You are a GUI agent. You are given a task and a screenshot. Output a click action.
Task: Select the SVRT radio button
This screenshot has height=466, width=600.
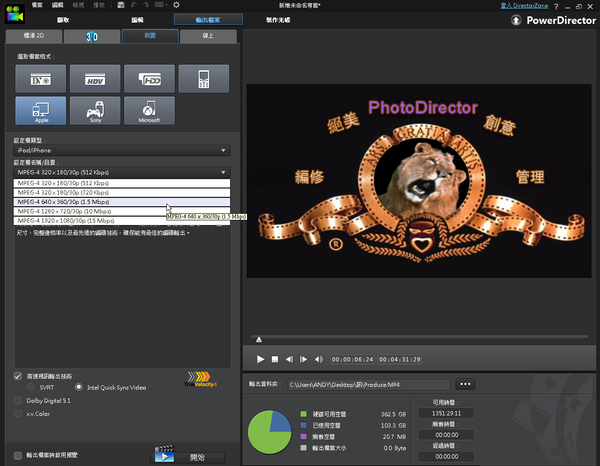pyautogui.click(x=30, y=386)
